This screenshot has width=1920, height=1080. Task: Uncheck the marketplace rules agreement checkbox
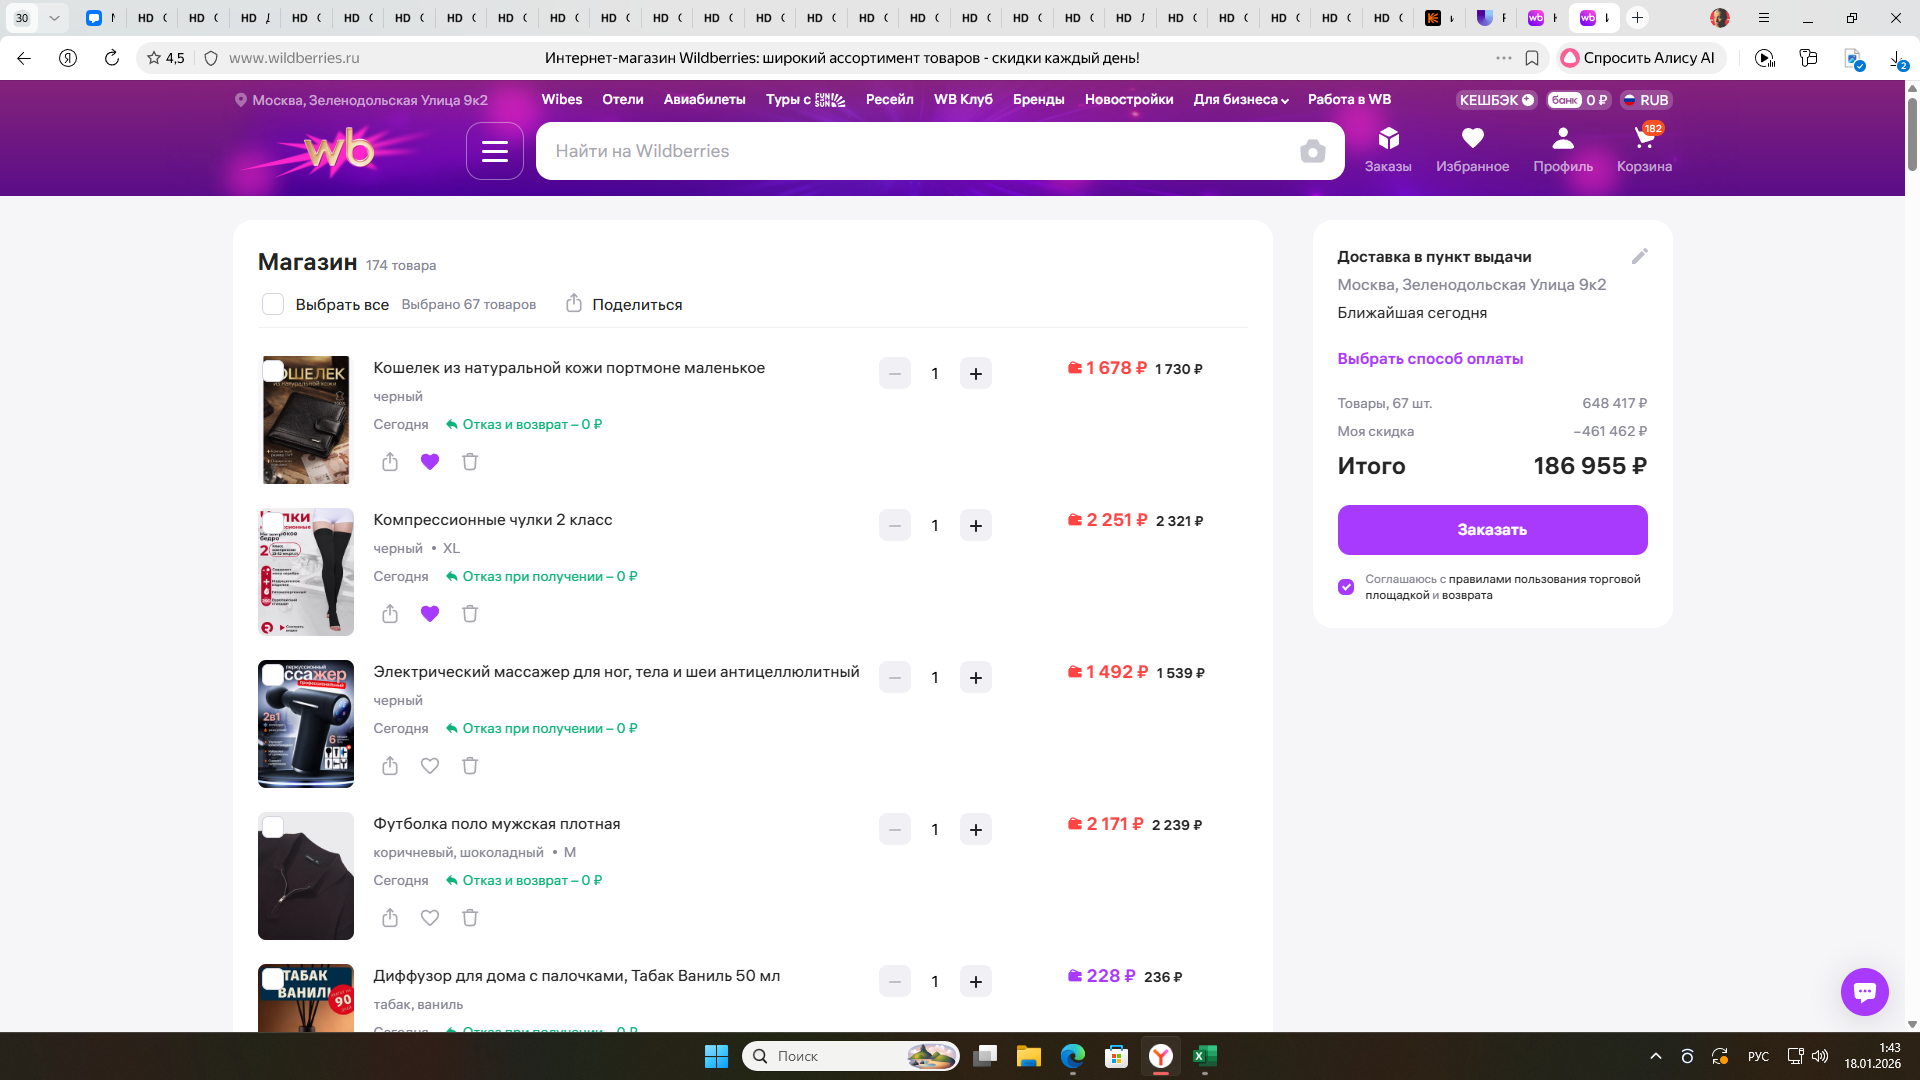pos(1346,587)
